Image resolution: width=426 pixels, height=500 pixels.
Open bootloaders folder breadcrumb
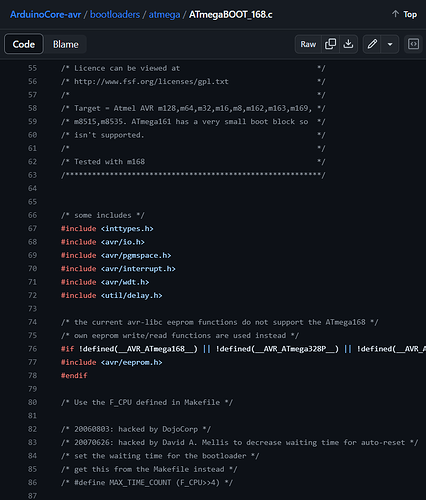coord(115,15)
